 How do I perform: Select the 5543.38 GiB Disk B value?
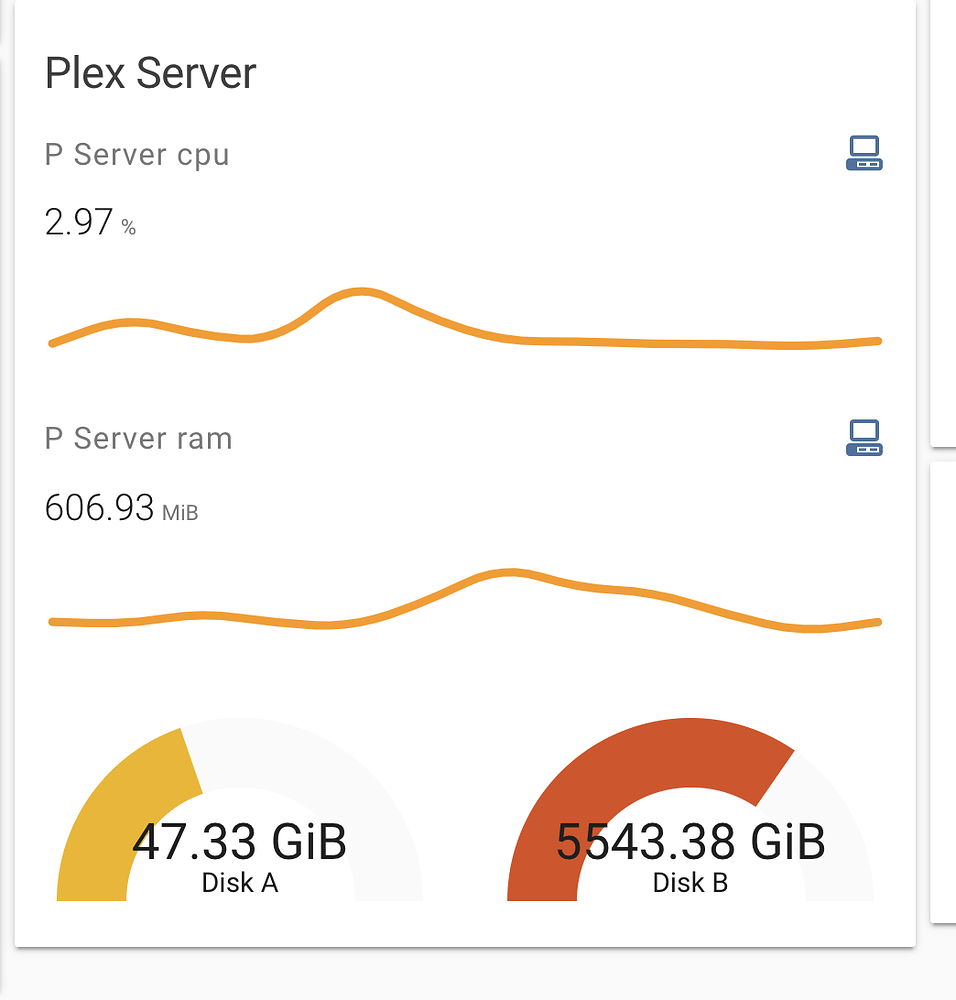(x=690, y=842)
